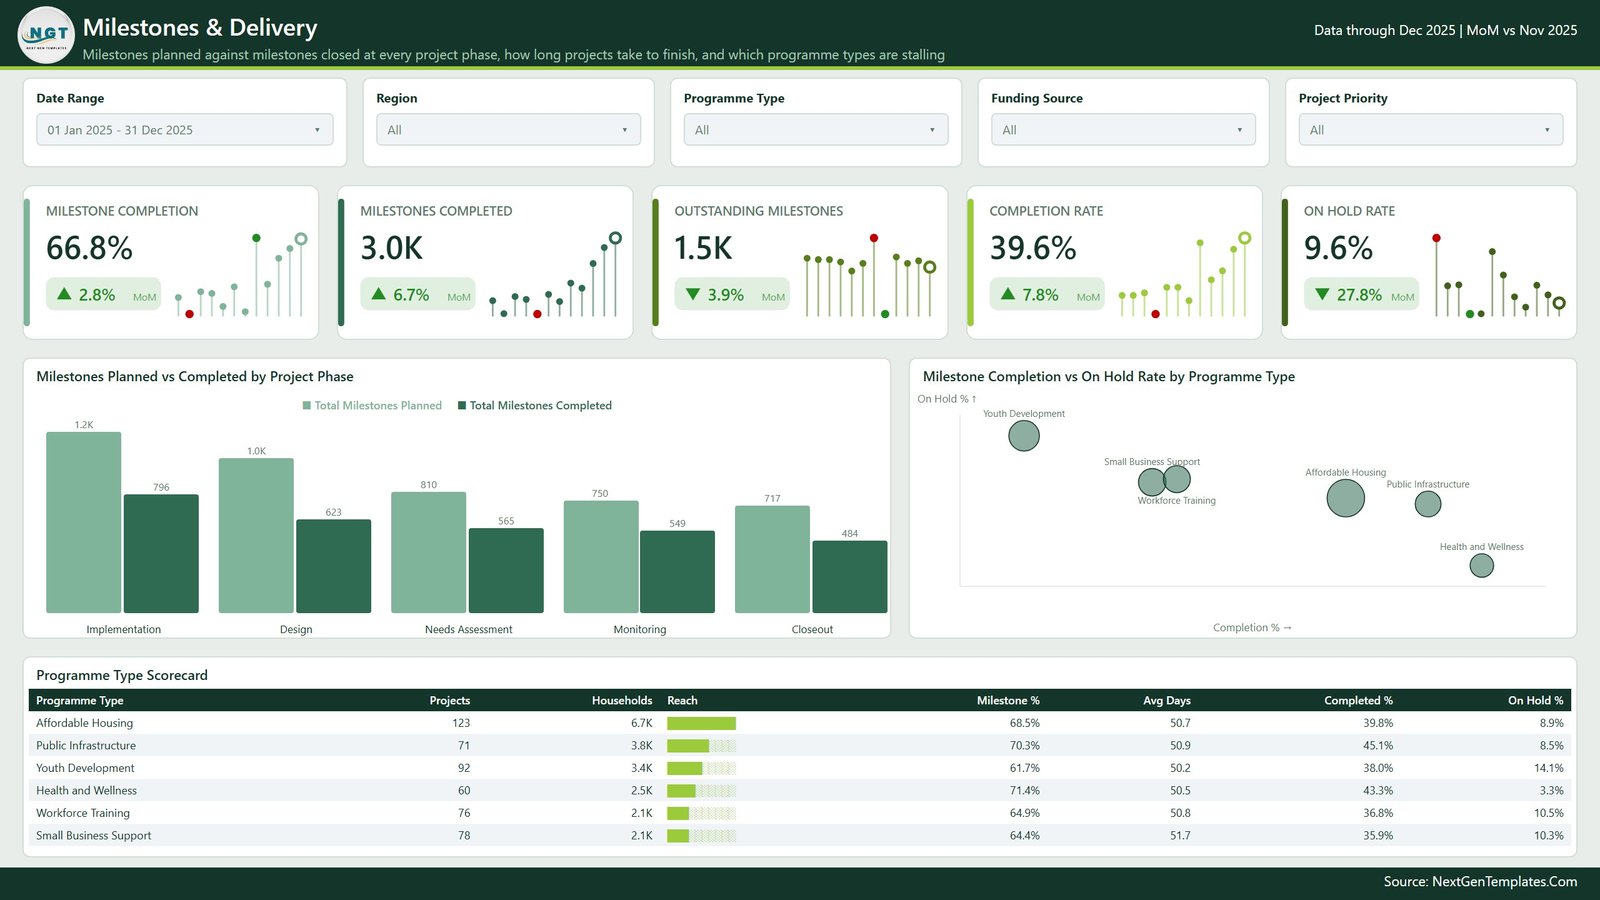1600x900 pixels.
Task: Click the Affordable Housing table row
Action: 800,723
